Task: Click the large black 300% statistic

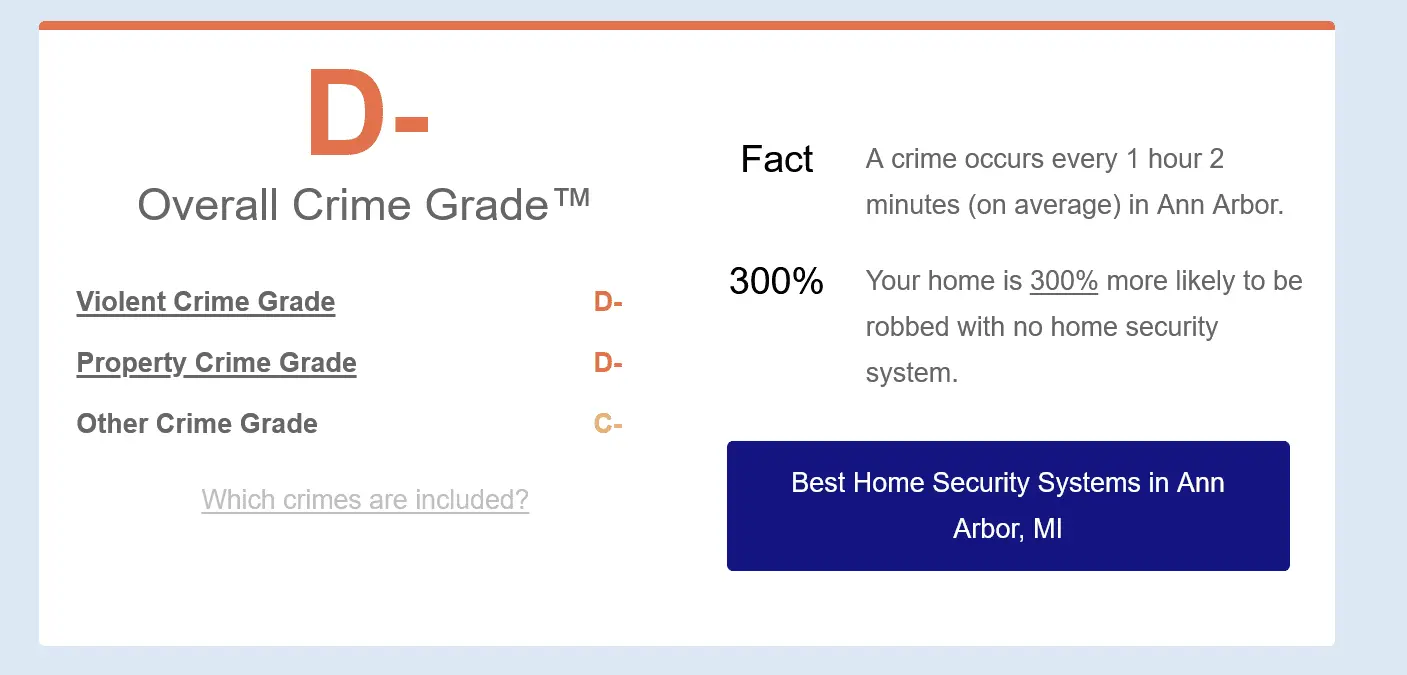Action: (x=776, y=282)
